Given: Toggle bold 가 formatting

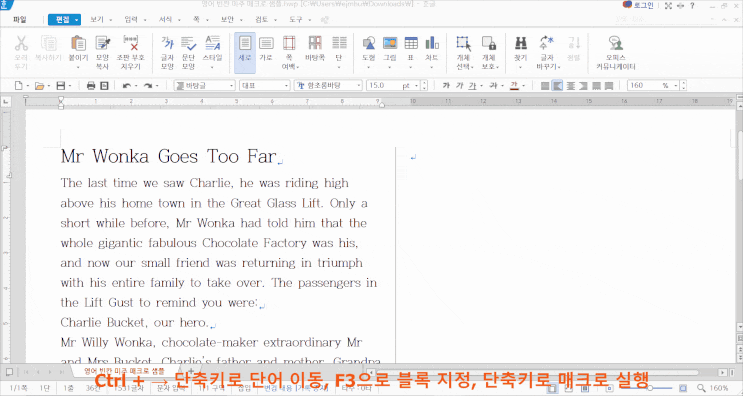Looking at the screenshot, I should 446,86.
